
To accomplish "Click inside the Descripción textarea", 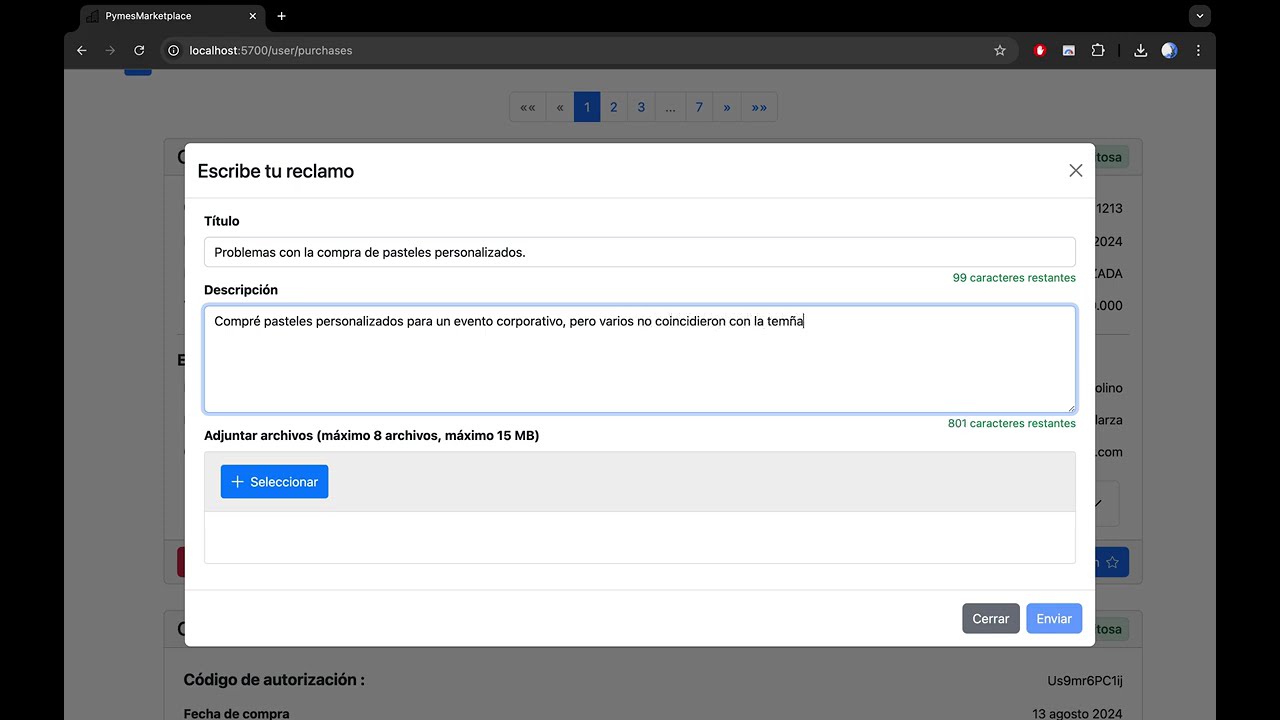I will (x=640, y=359).
